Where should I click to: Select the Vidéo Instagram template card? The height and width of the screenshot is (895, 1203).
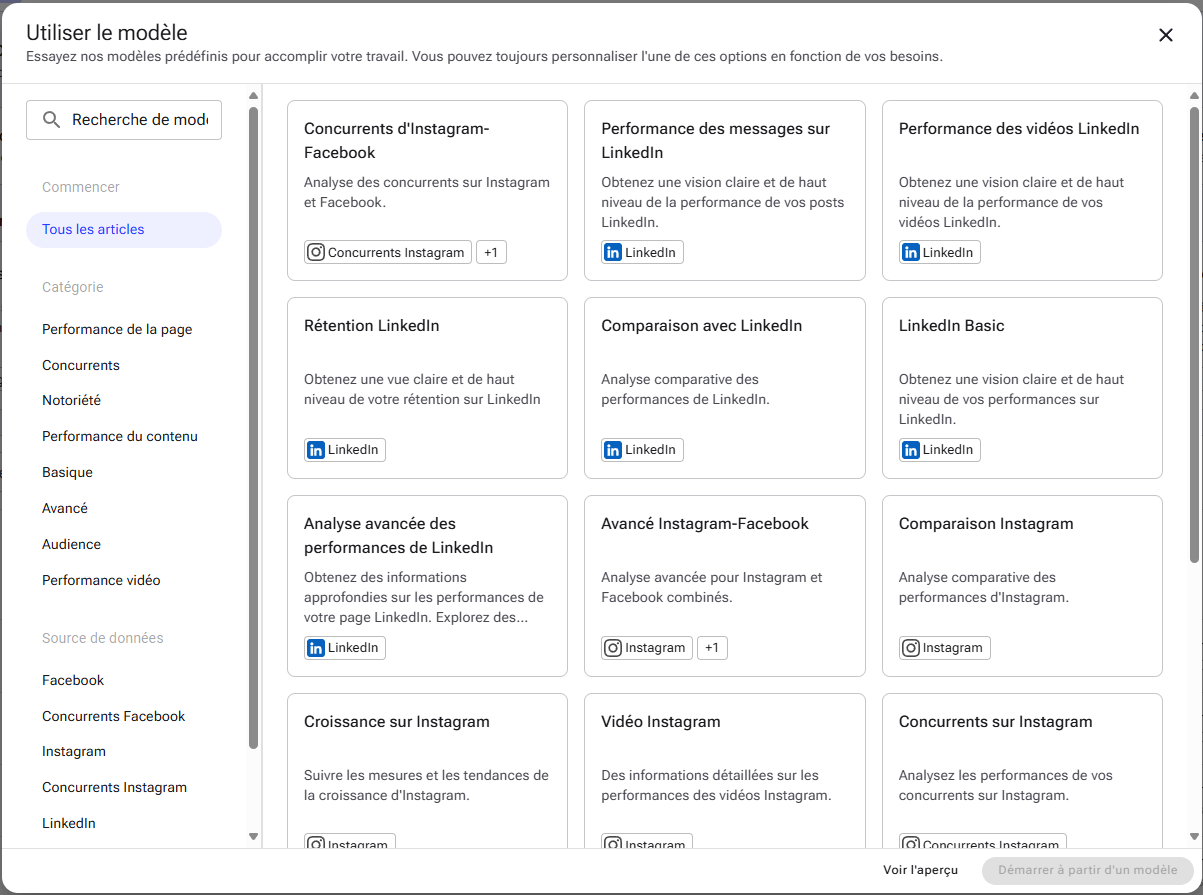pyautogui.click(x=725, y=770)
